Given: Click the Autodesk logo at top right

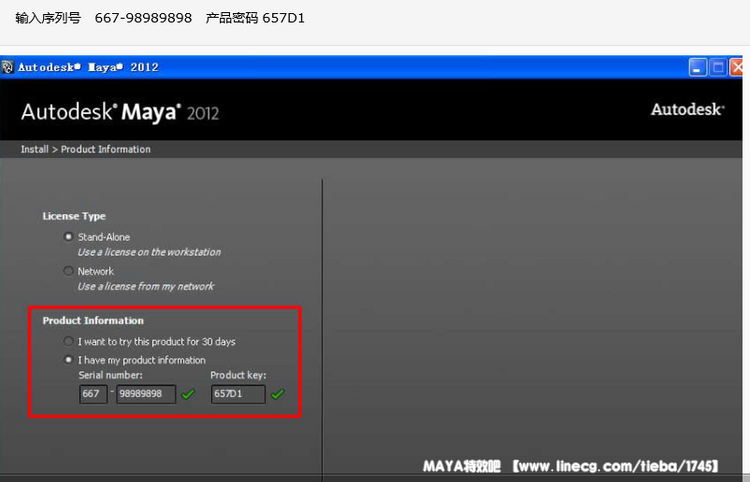Looking at the screenshot, I should (x=687, y=110).
